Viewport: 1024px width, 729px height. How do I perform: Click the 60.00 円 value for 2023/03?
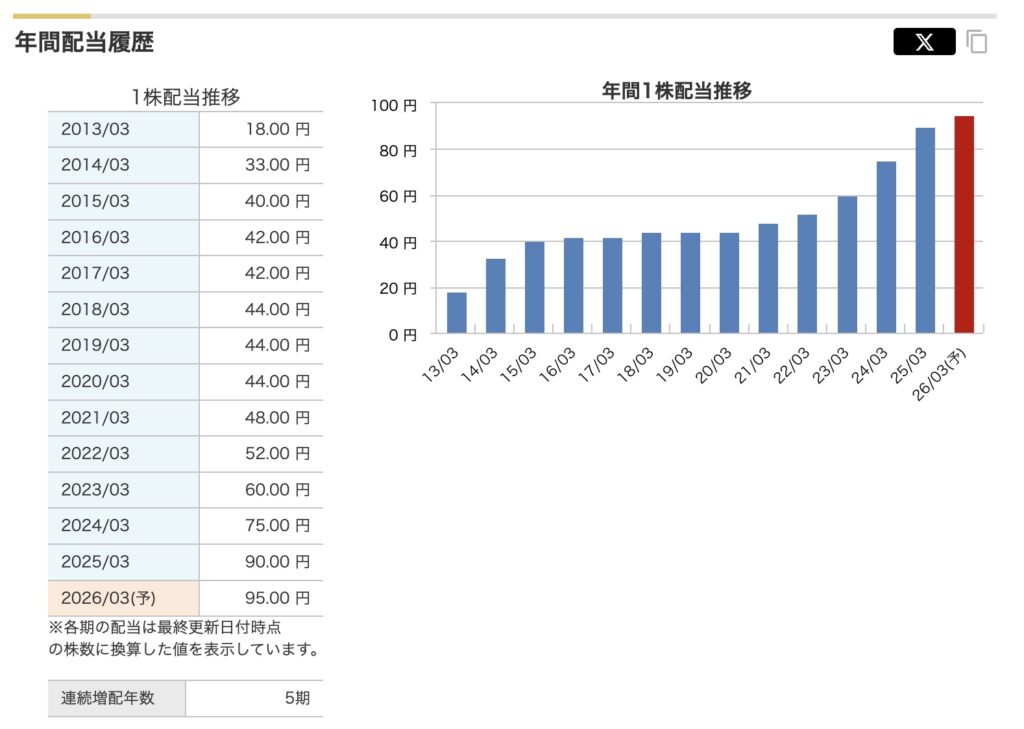coord(277,490)
